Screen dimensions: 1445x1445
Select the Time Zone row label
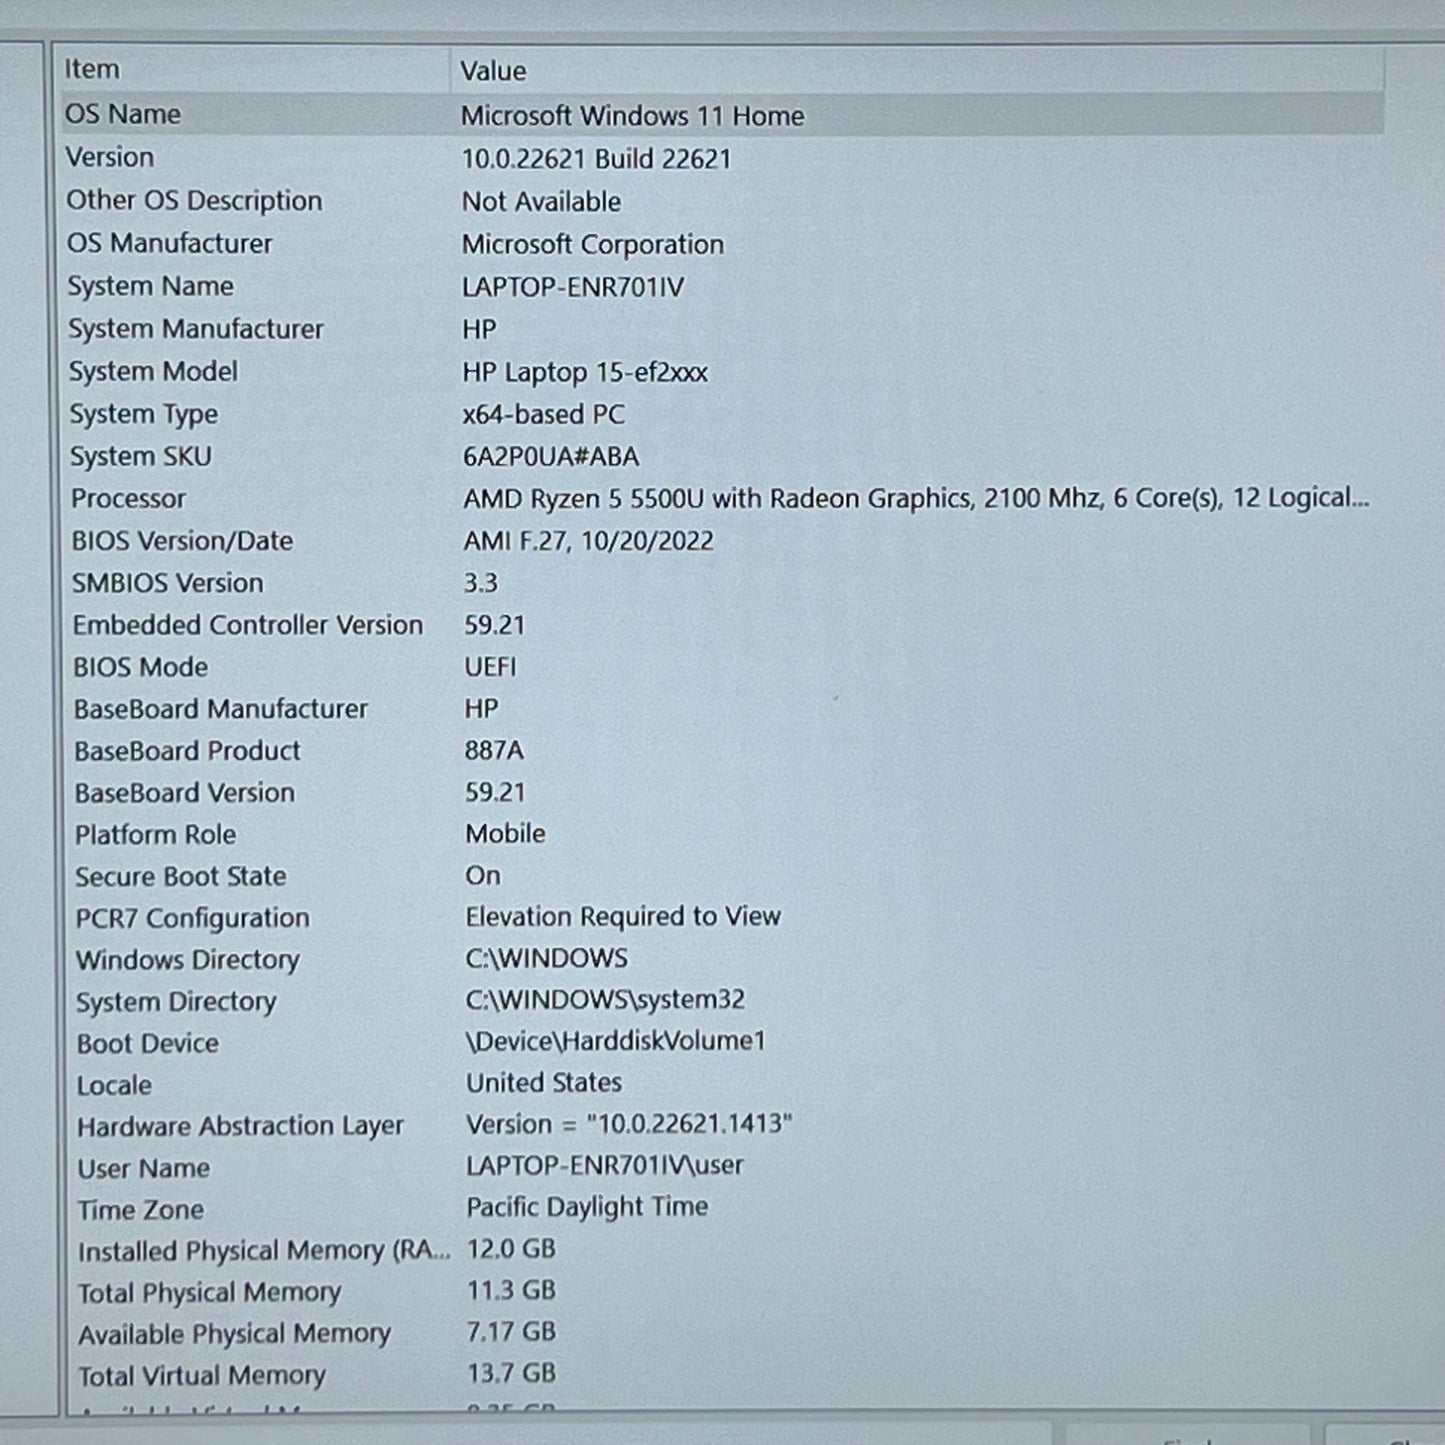click(x=141, y=1211)
